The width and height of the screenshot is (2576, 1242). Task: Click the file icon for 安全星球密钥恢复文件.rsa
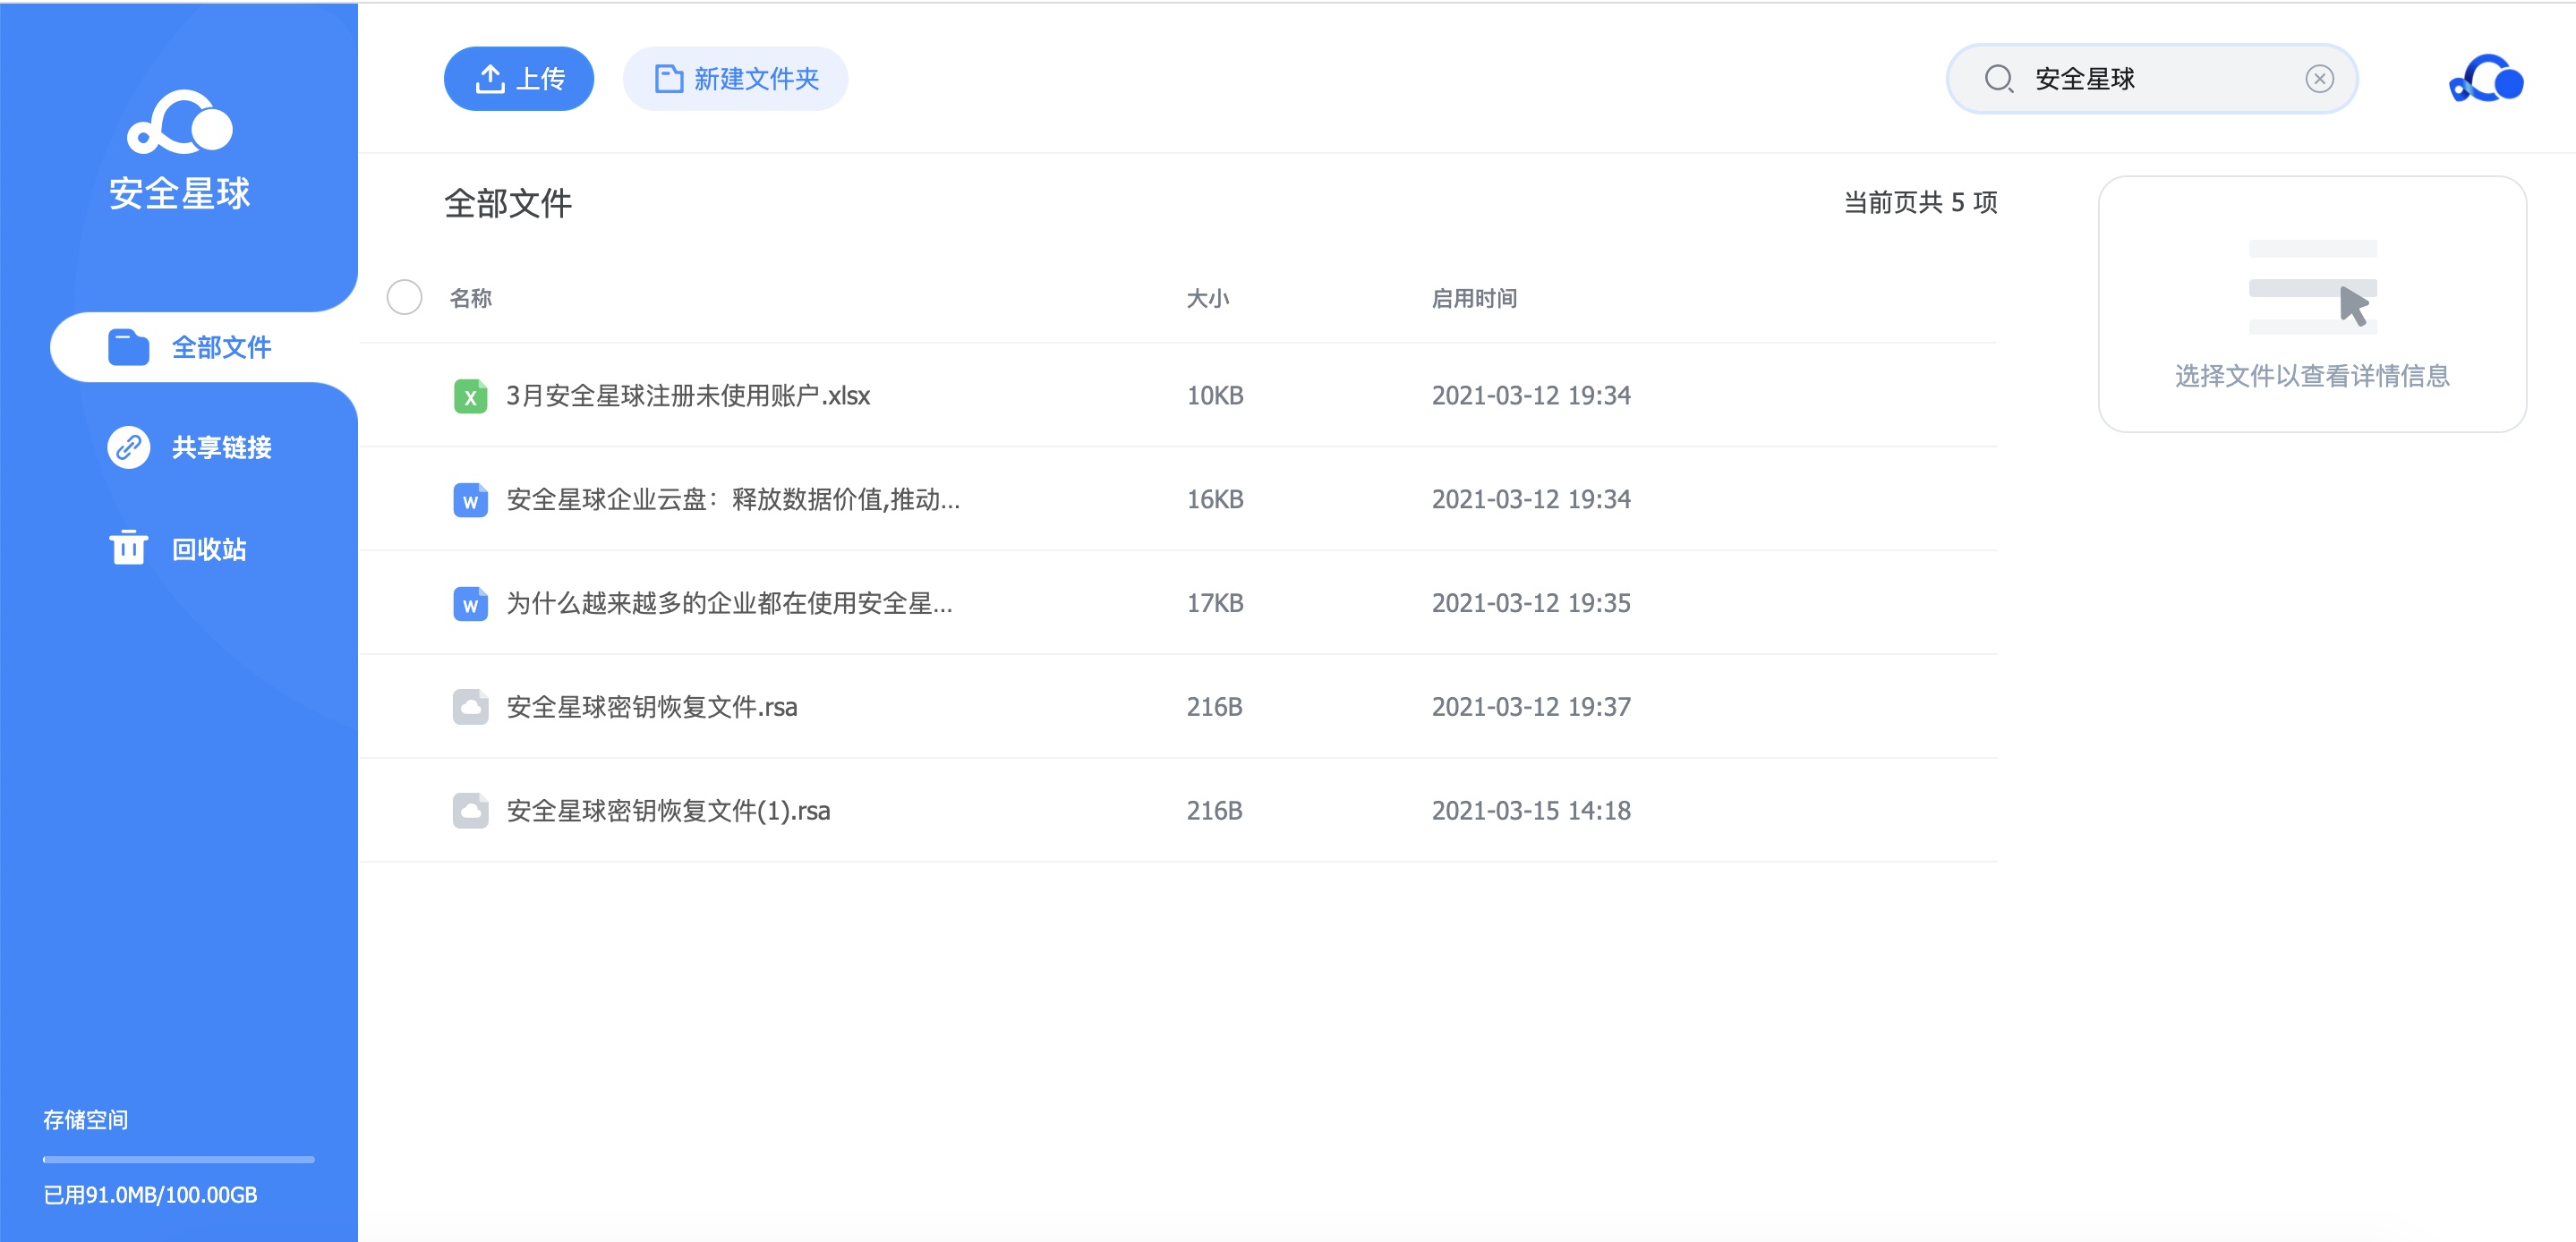point(470,707)
